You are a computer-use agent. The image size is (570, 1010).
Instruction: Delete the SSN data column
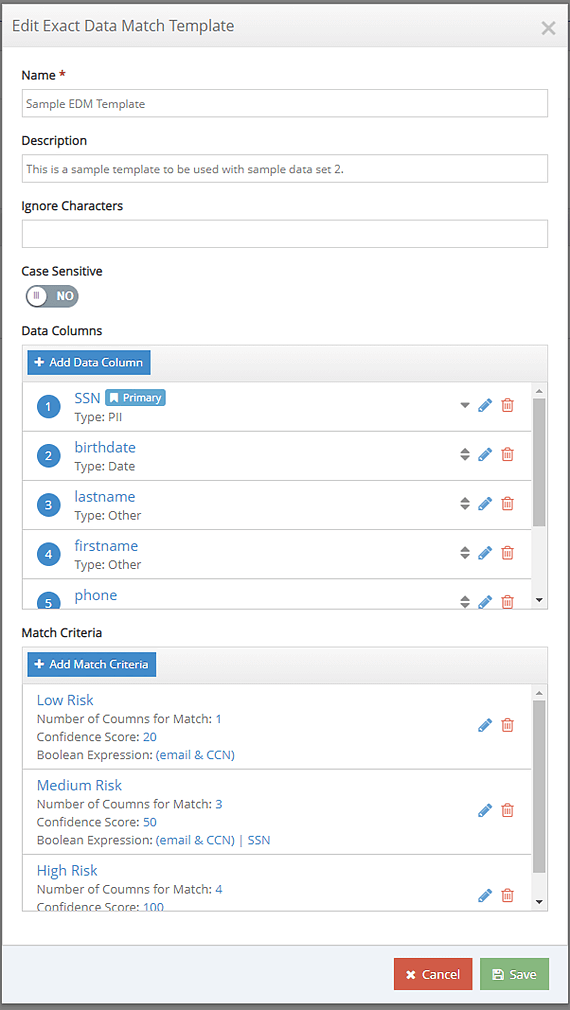coord(508,405)
